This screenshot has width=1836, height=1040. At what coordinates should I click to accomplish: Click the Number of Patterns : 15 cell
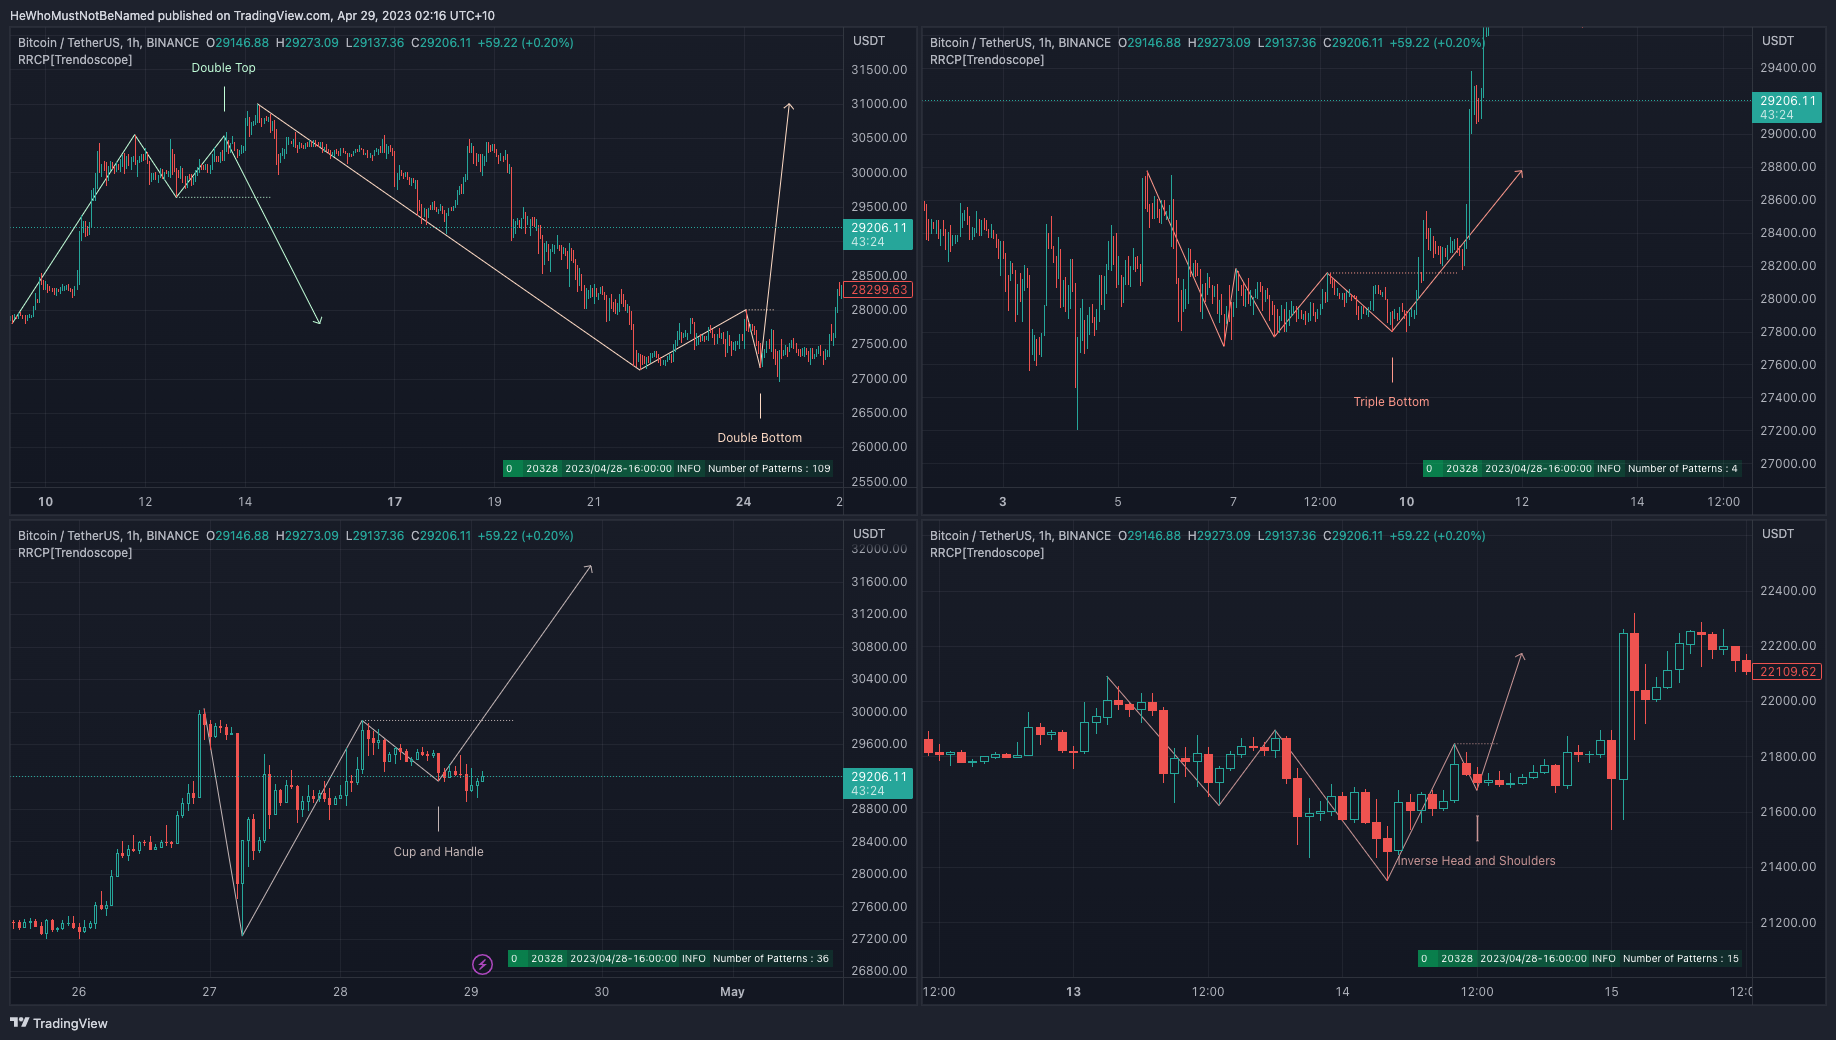point(1681,958)
